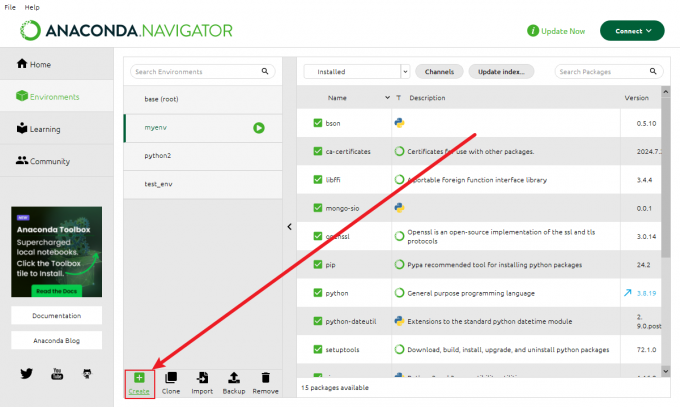Click the Update index button

[x=501, y=72]
